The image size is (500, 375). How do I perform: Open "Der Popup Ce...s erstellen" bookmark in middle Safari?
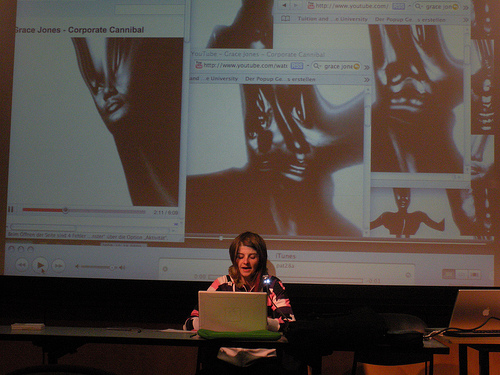(x=280, y=79)
